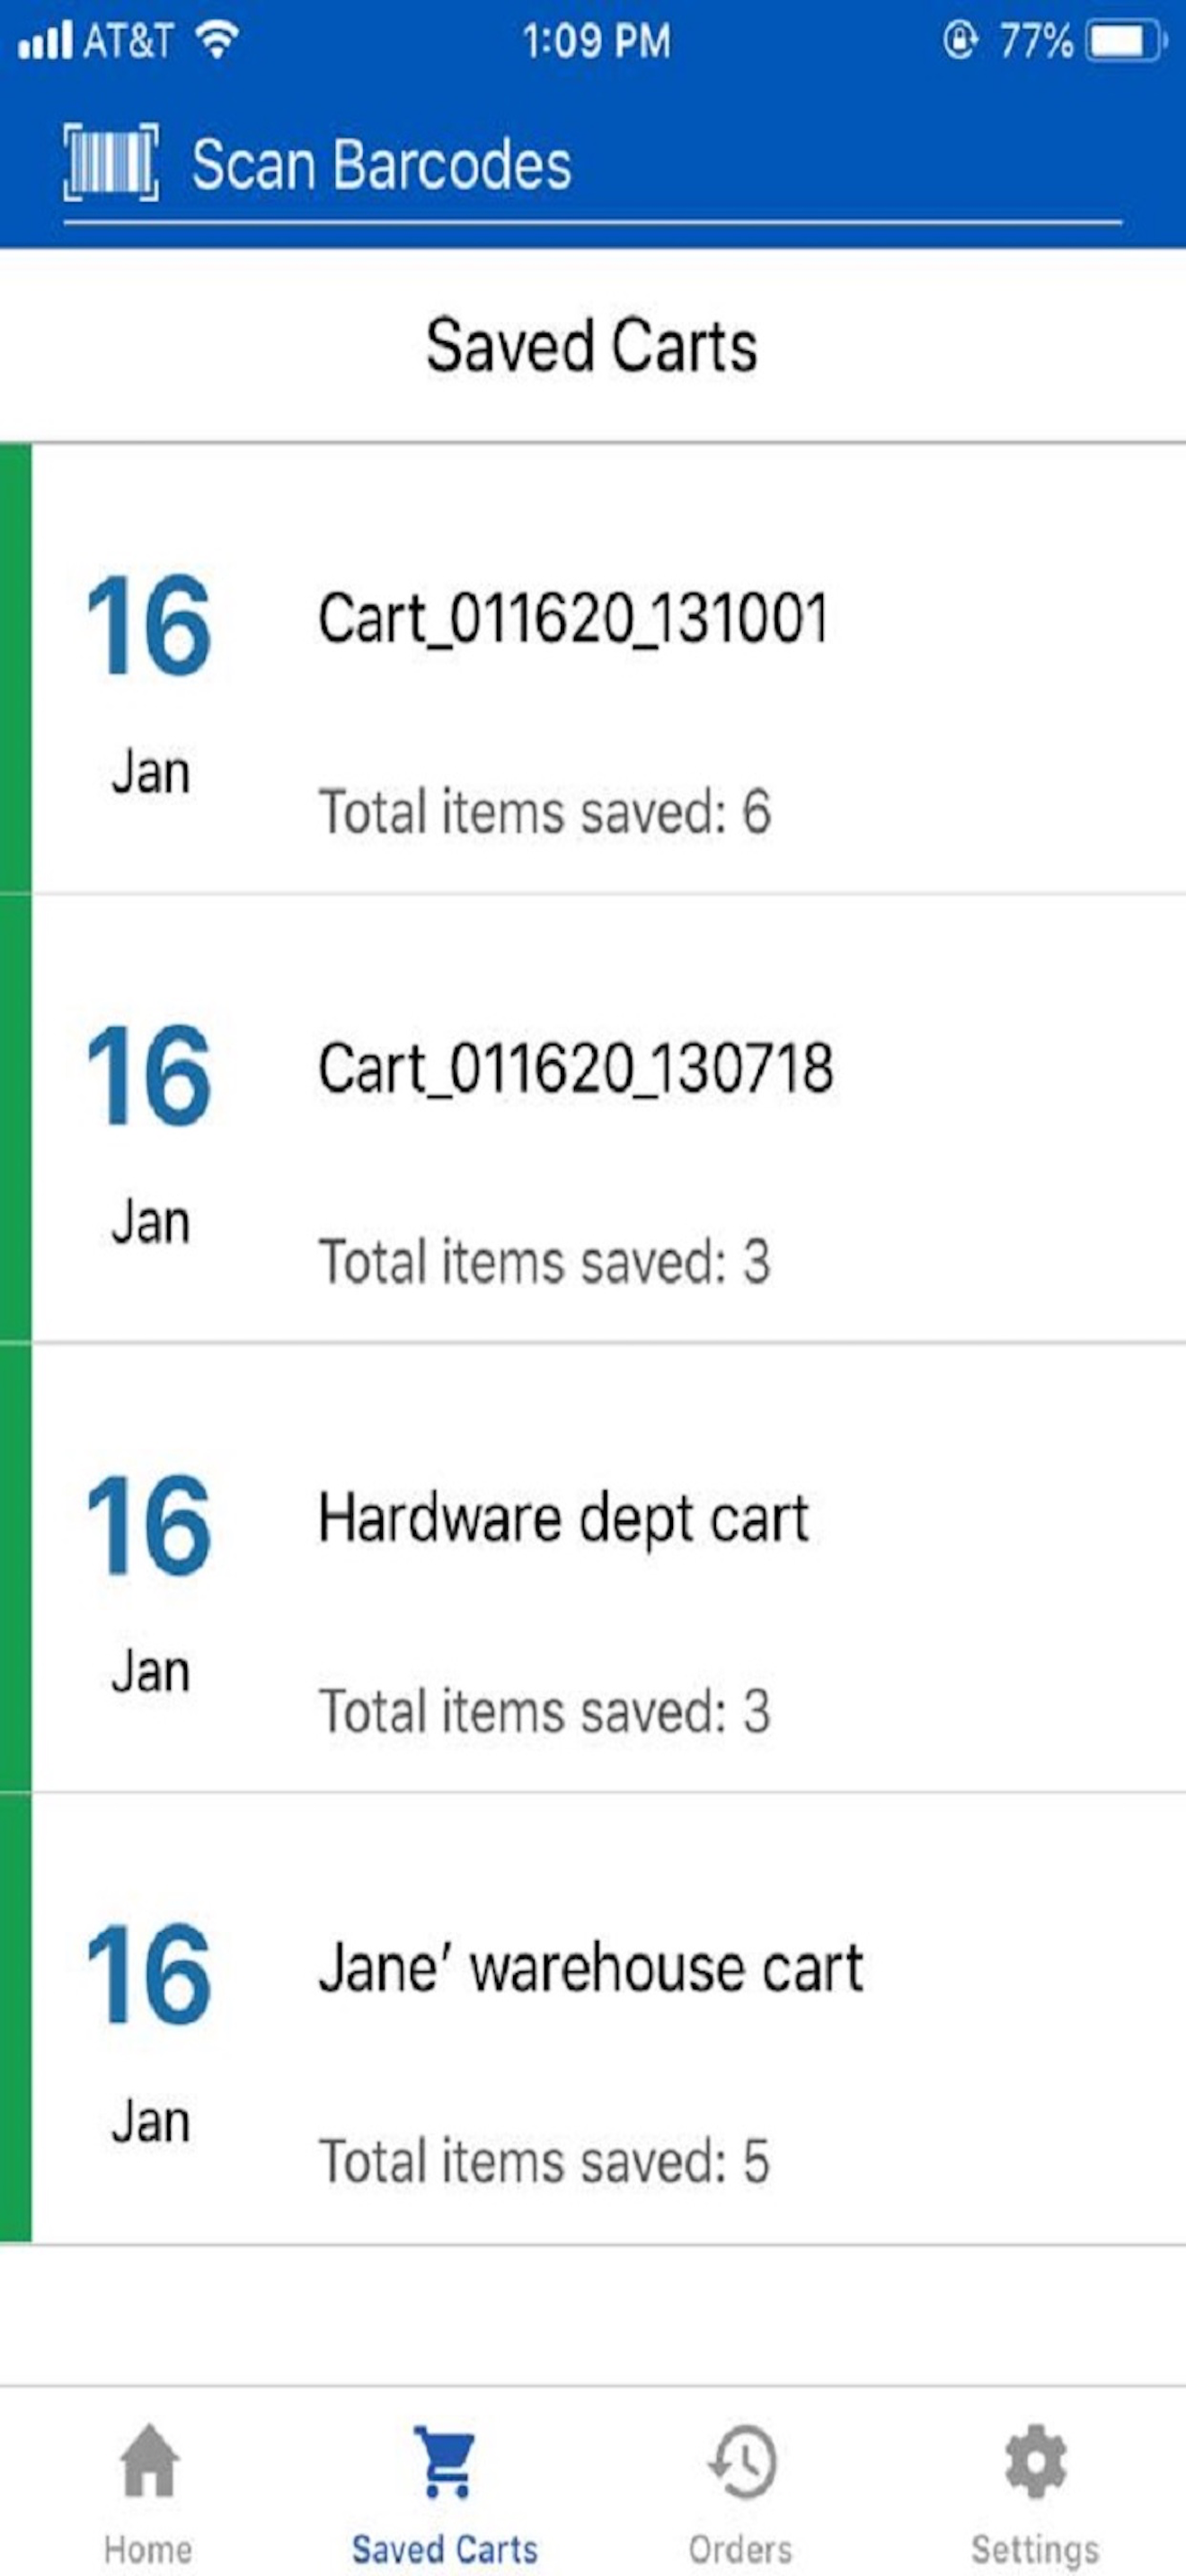The image size is (1186, 2576).
Task: Tap the rotation lock status icon
Action: click(x=959, y=41)
